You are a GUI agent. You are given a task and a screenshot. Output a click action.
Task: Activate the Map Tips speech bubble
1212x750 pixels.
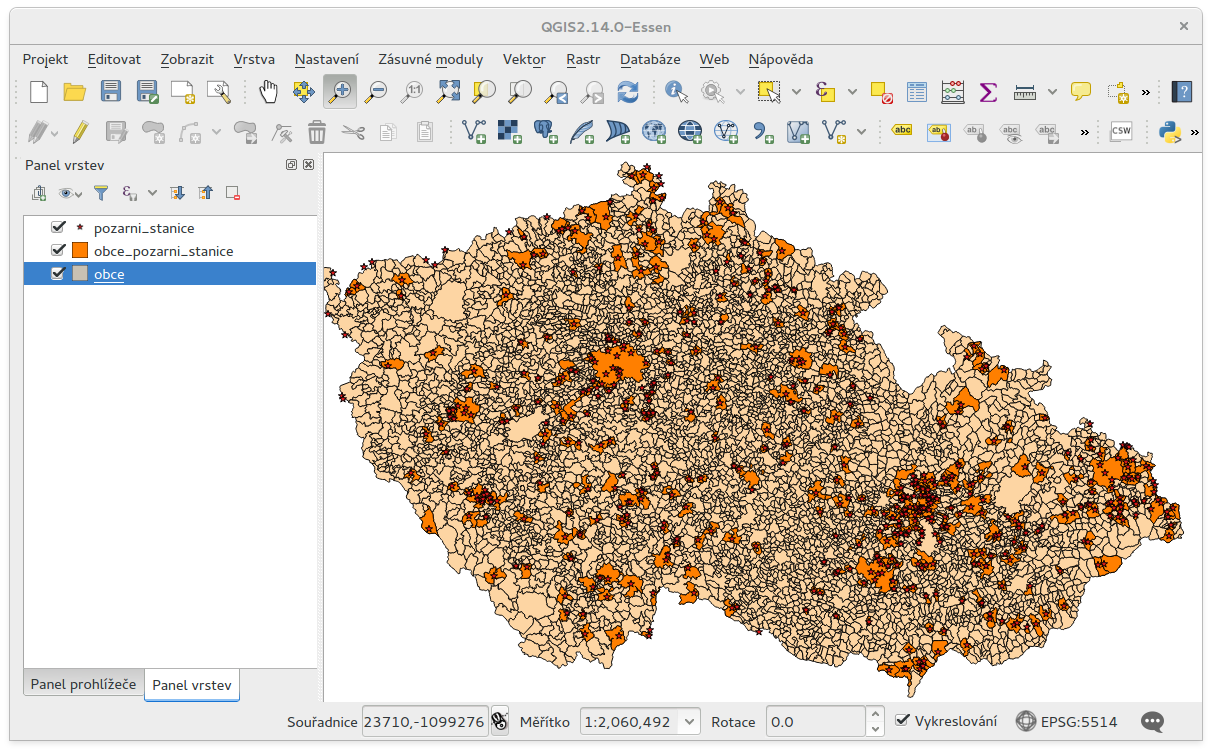tap(1081, 92)
